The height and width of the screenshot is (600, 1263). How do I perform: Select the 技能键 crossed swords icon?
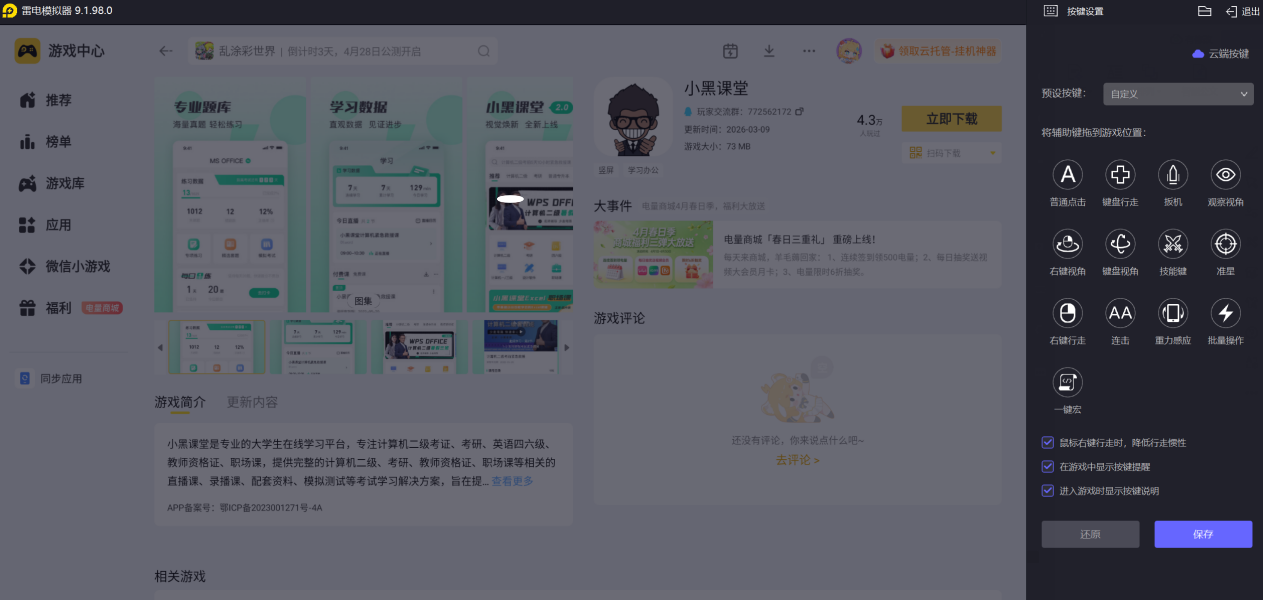click(1173, 244)
